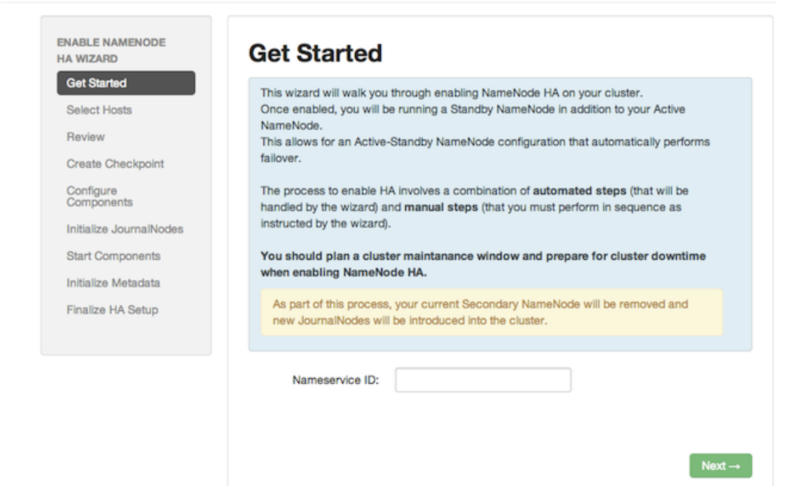Select the Get Started wizard step
The image size is (801, 486).
[125, 83]
